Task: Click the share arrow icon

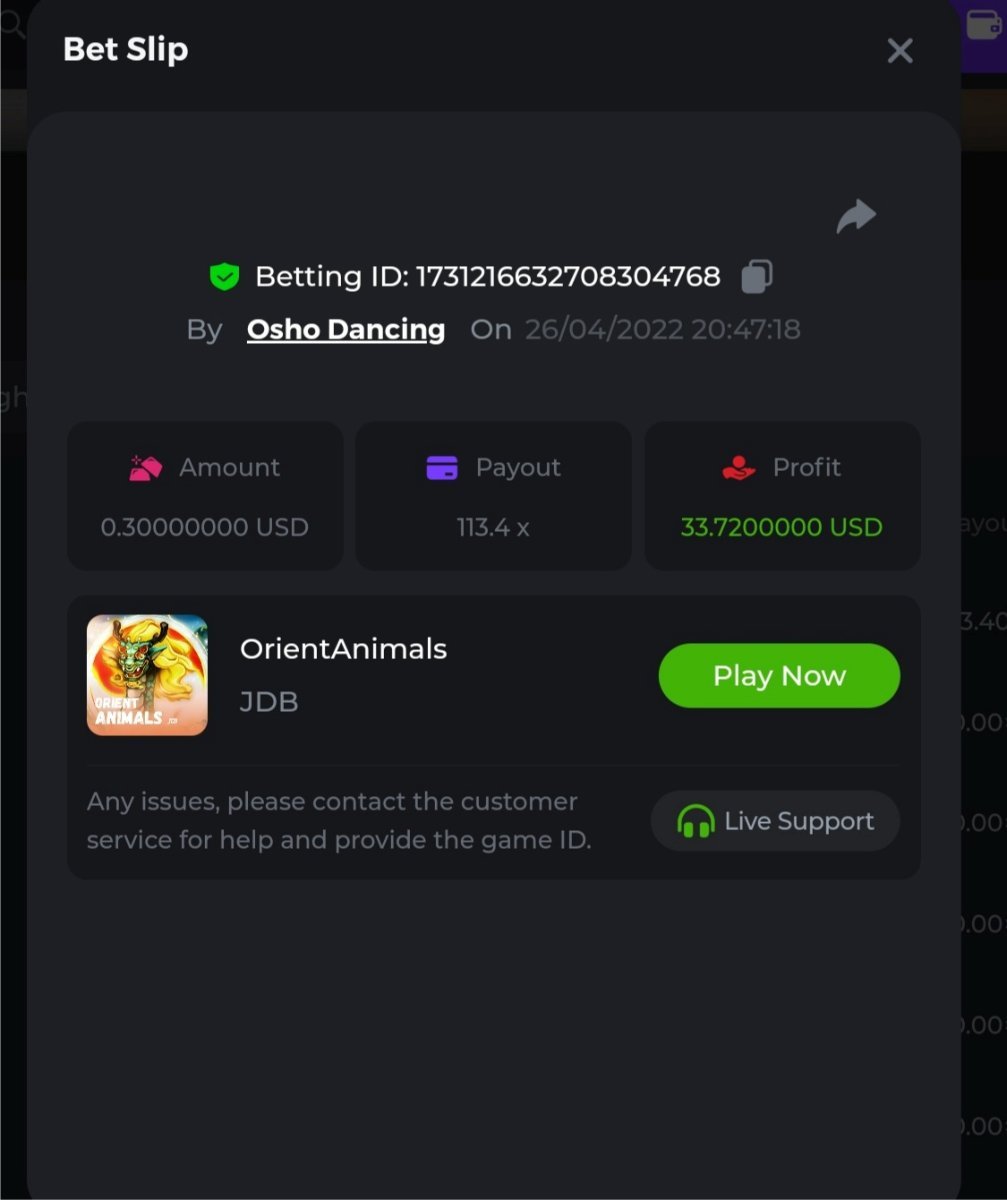Action: [x=856, y=216]
